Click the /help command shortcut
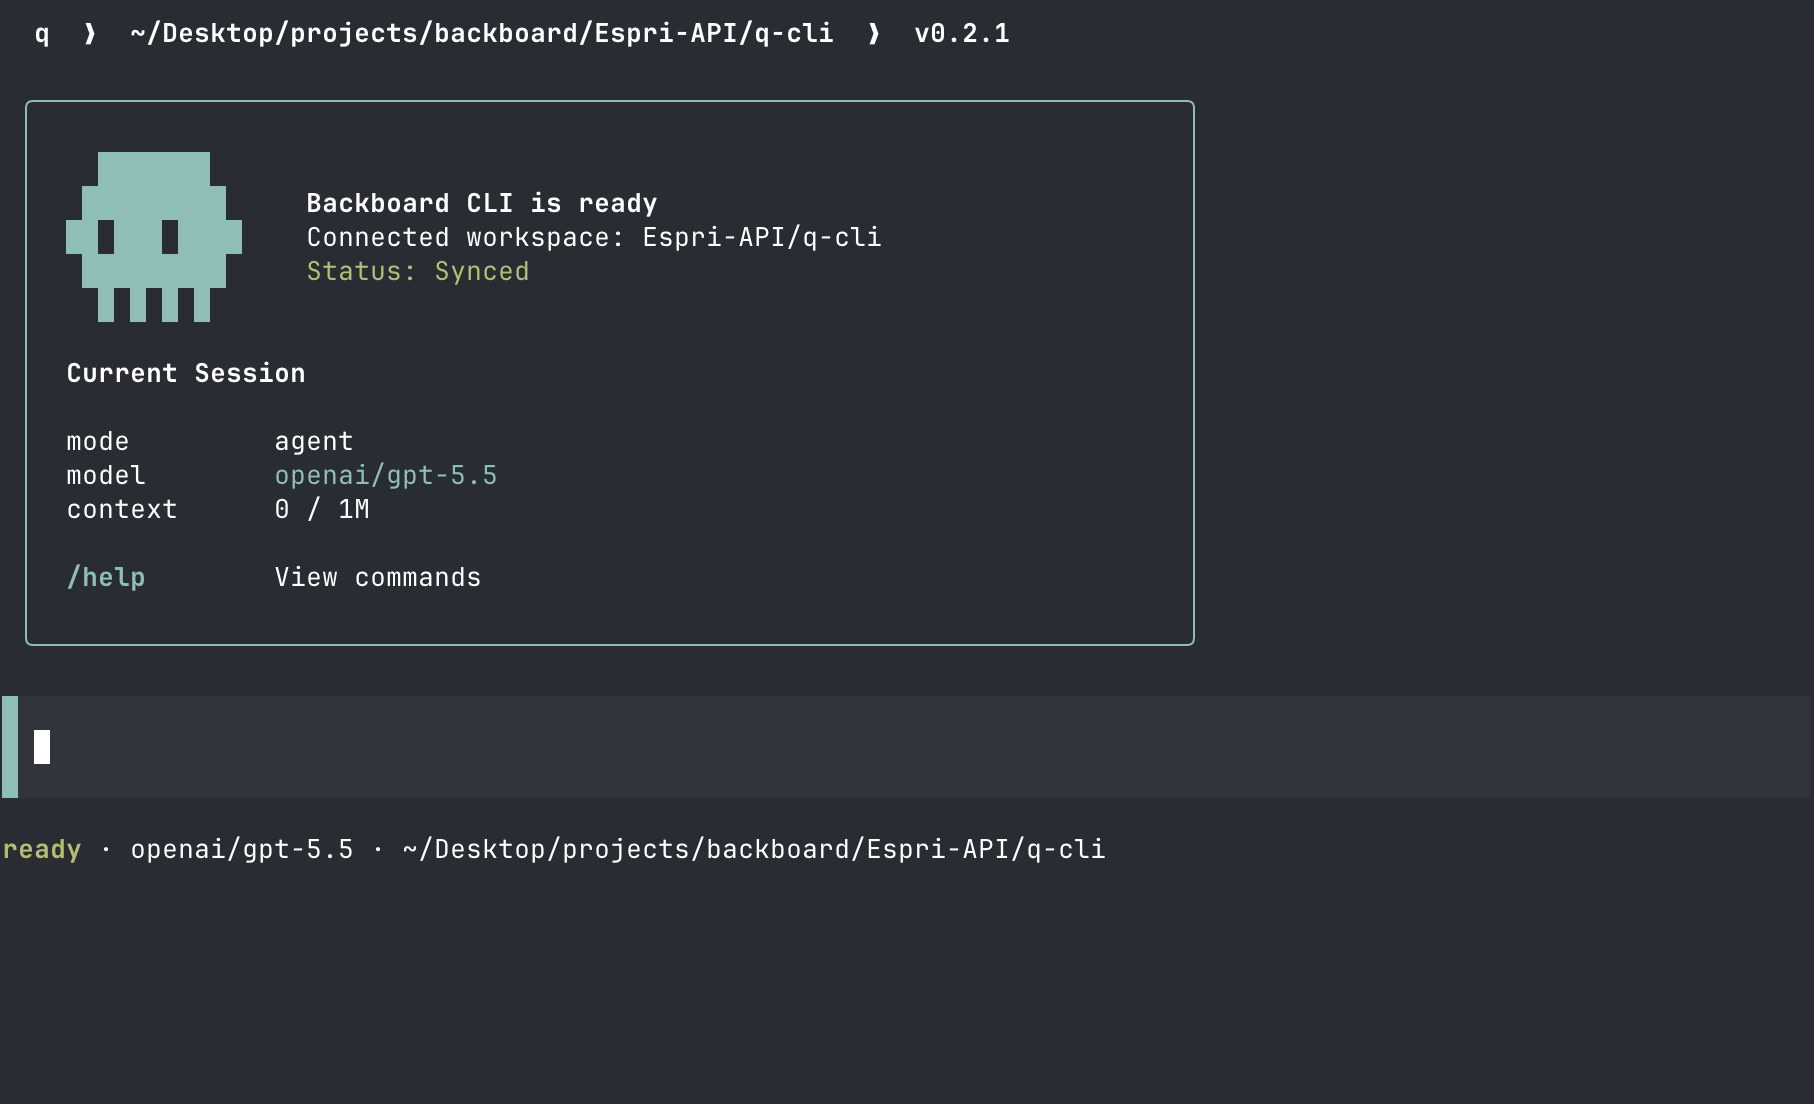The width and height of the screenshot is (1814, 1104). [106, 578]
